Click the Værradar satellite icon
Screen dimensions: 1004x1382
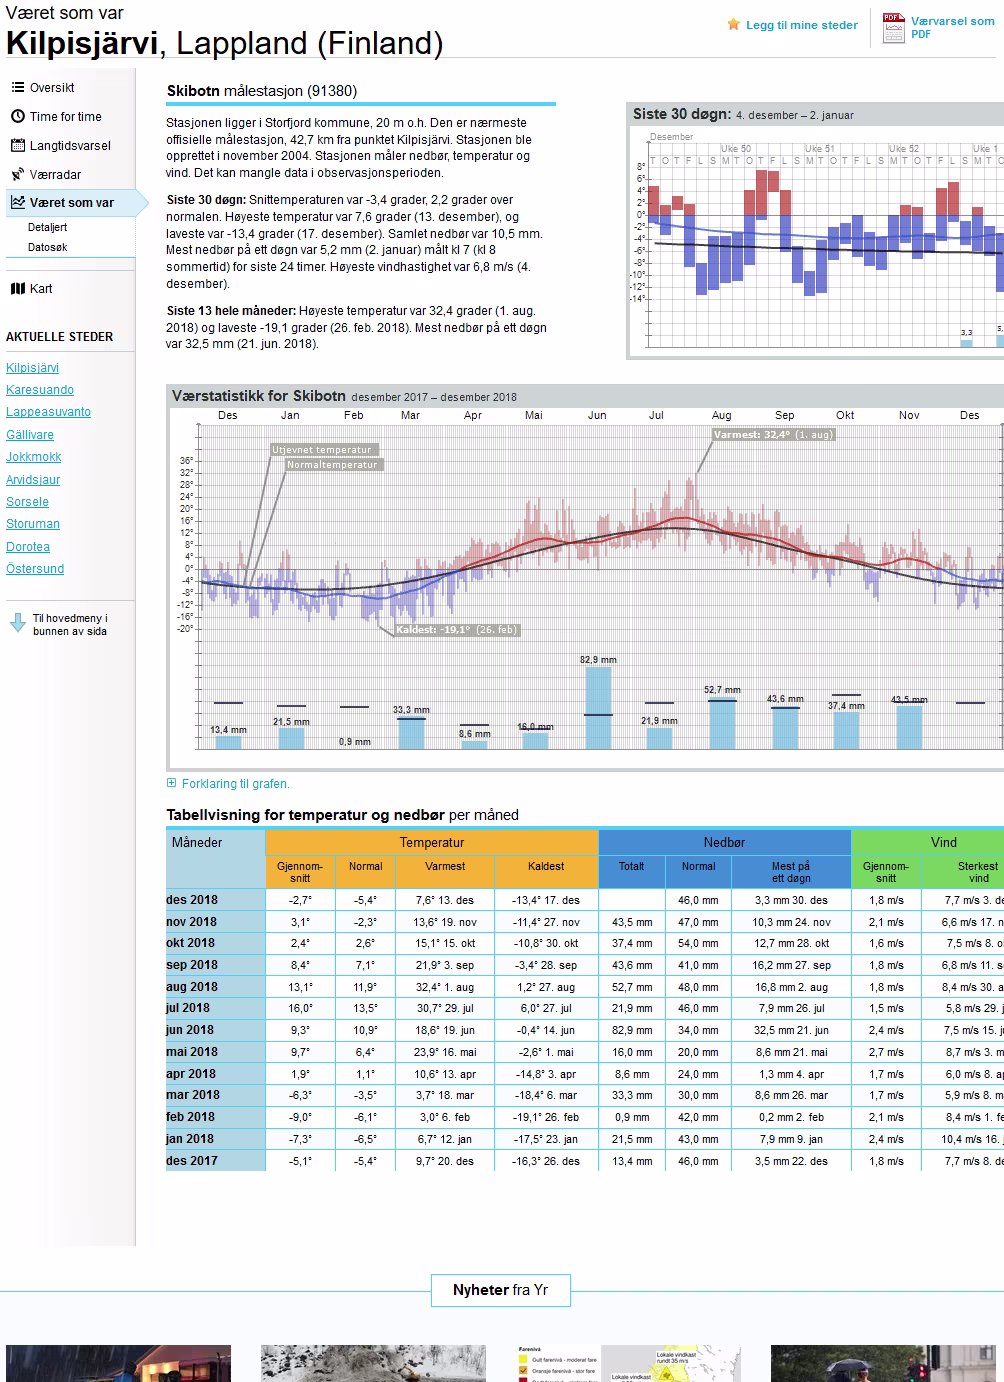pos(17,175)
